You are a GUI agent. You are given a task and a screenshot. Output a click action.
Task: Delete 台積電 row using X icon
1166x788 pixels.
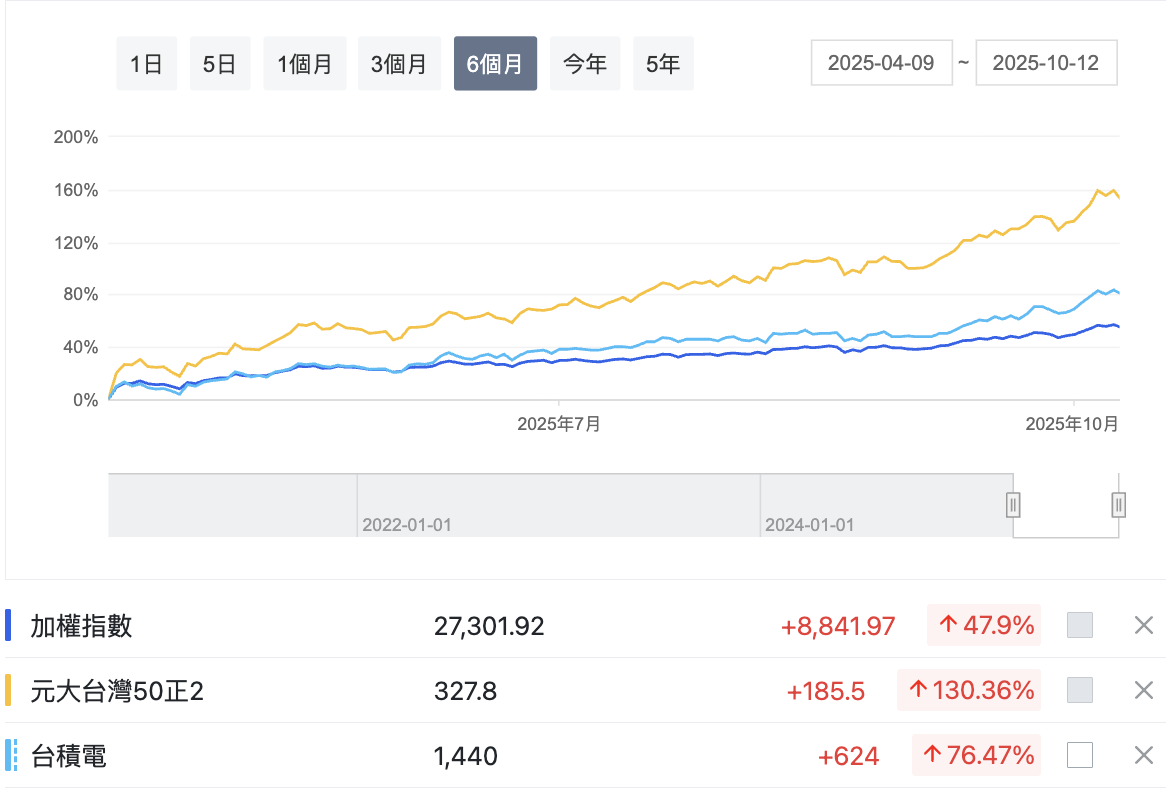(x=1144, y=755)
